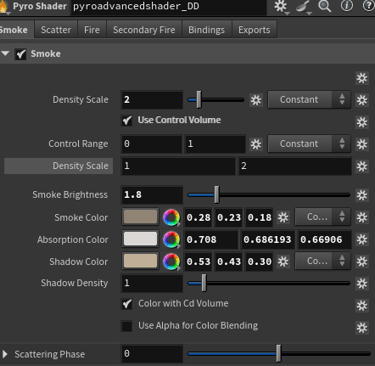375x366 pixels.
Task: Click the magnifier search parameters icon
Action: 324,6
